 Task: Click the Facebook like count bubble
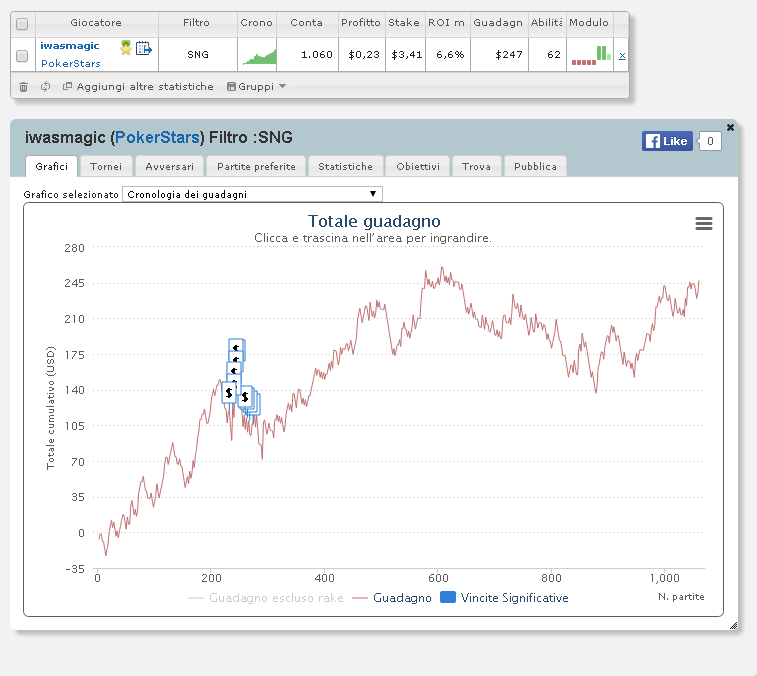tap(710, 141)
